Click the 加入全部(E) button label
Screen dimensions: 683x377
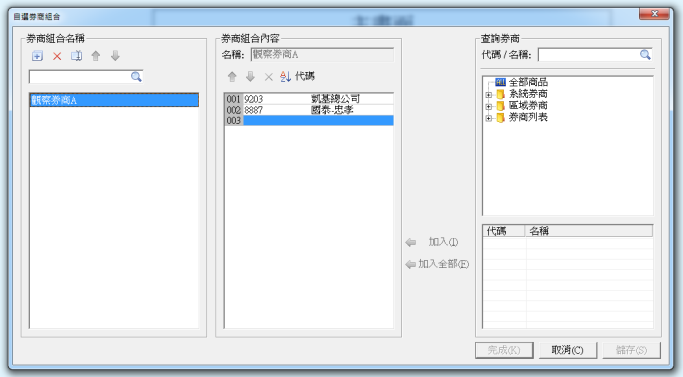[x=443, y=264]
